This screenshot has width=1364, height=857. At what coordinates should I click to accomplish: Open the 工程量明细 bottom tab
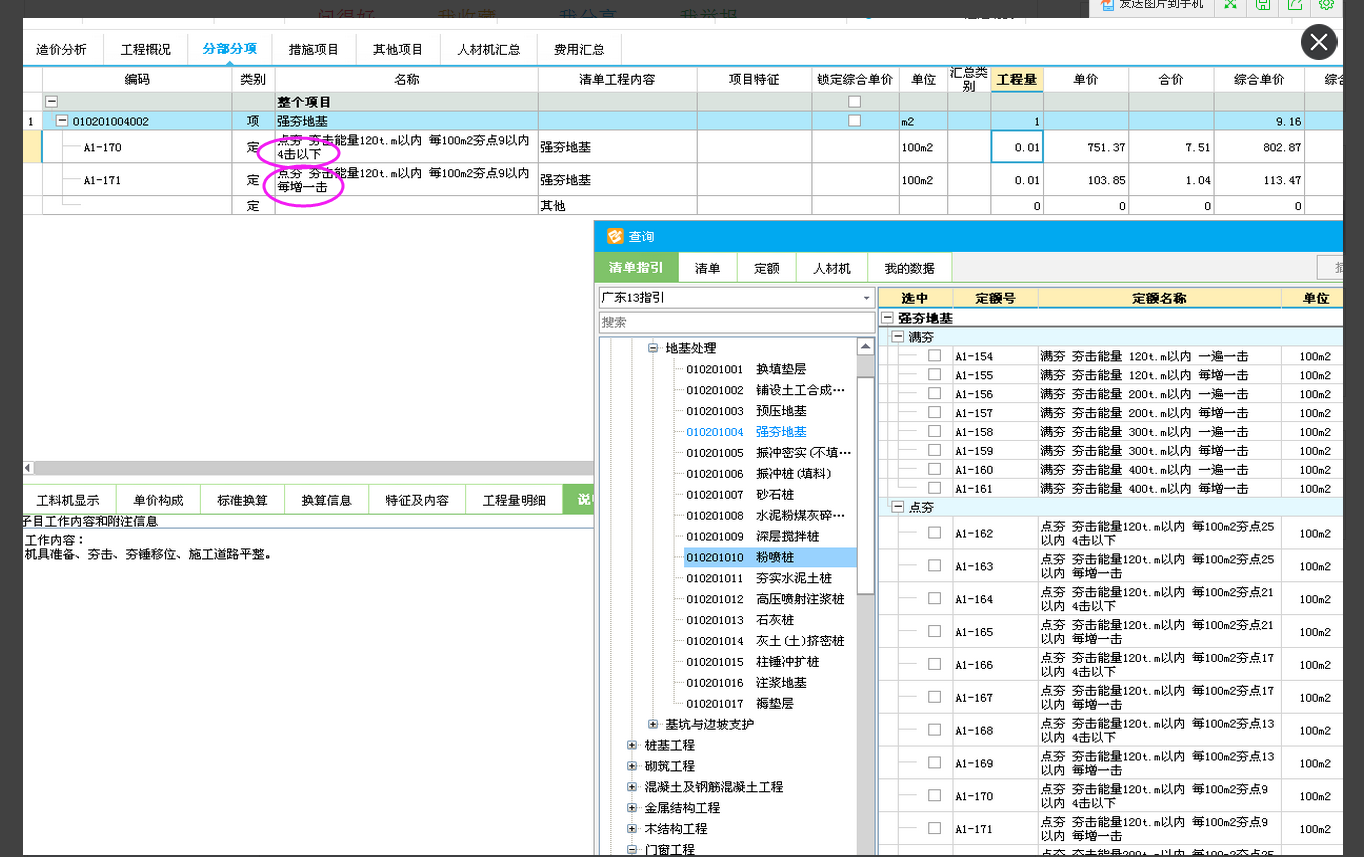514,500
